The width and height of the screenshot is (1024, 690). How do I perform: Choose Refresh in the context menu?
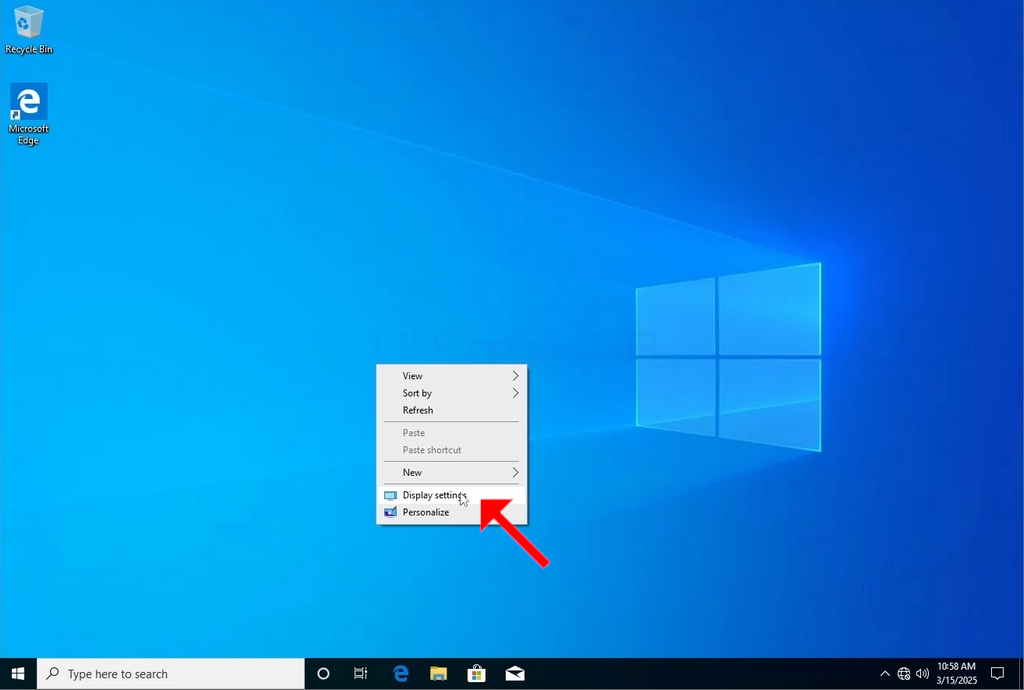452,410
